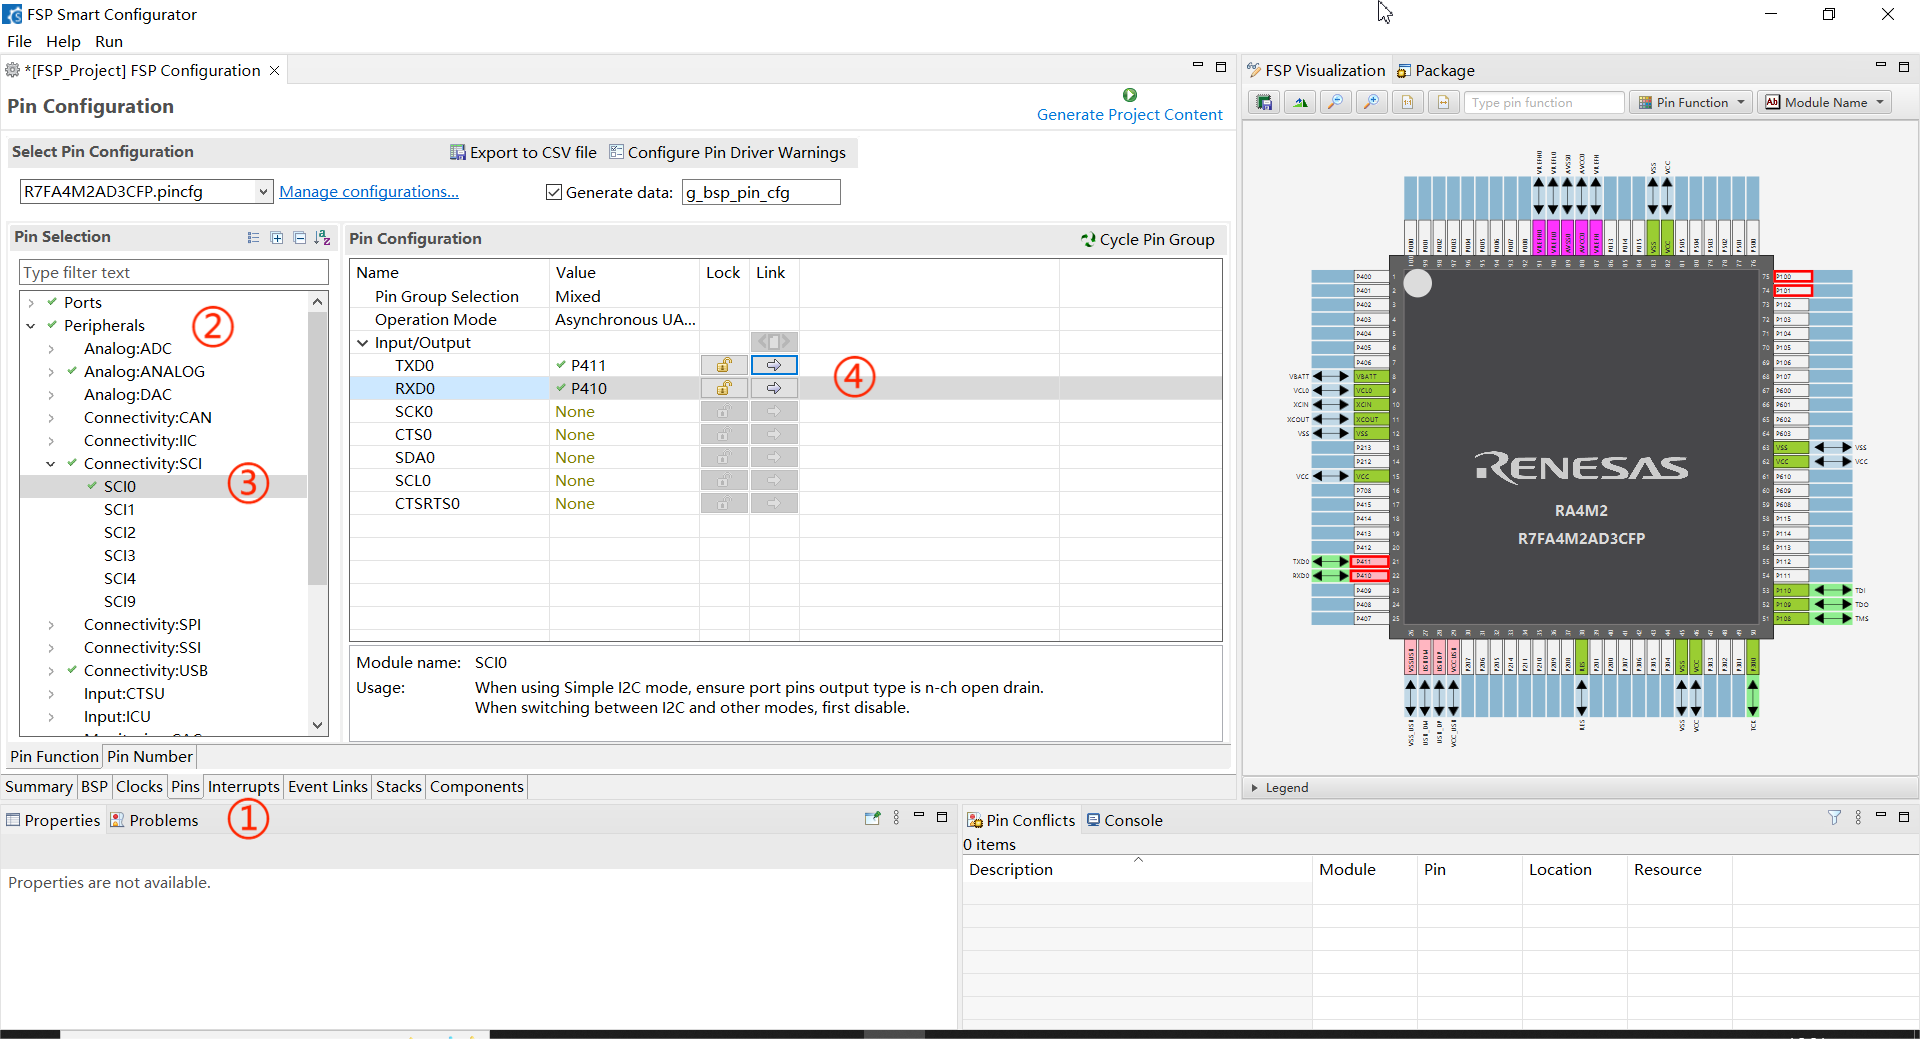Select Connectivity:SPI in the tree
Screen dimensions: 1920x1039
click(x=142, y=625)
